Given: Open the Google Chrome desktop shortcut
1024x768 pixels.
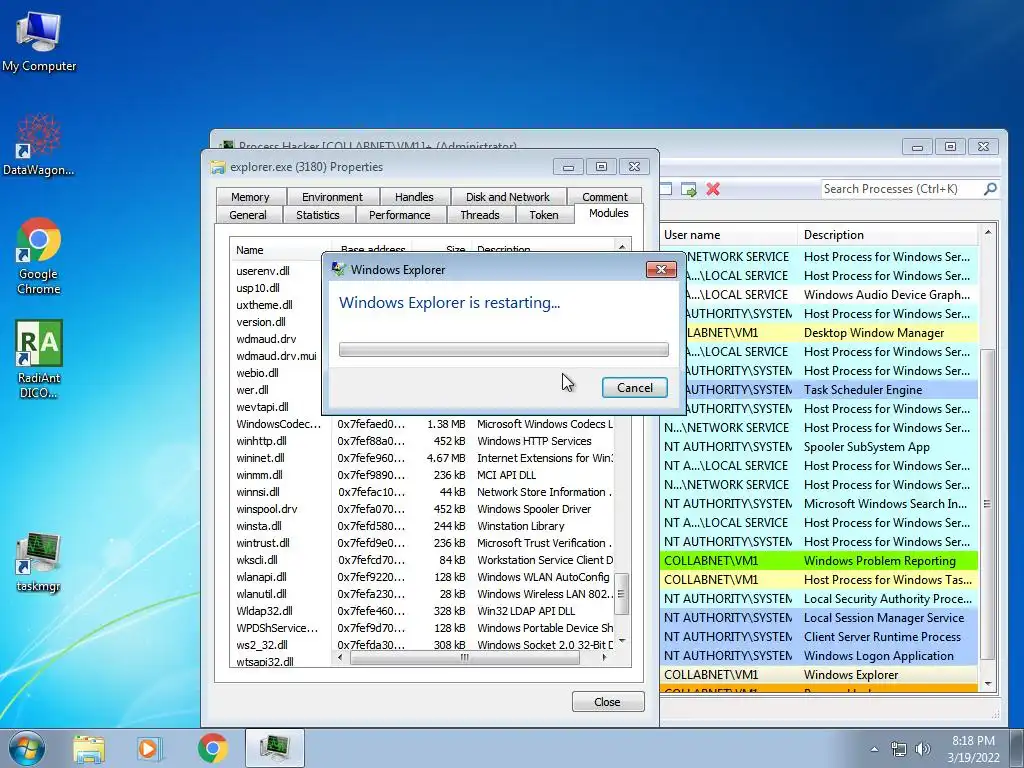Looking at the screenshot, I should click(39, 256).
